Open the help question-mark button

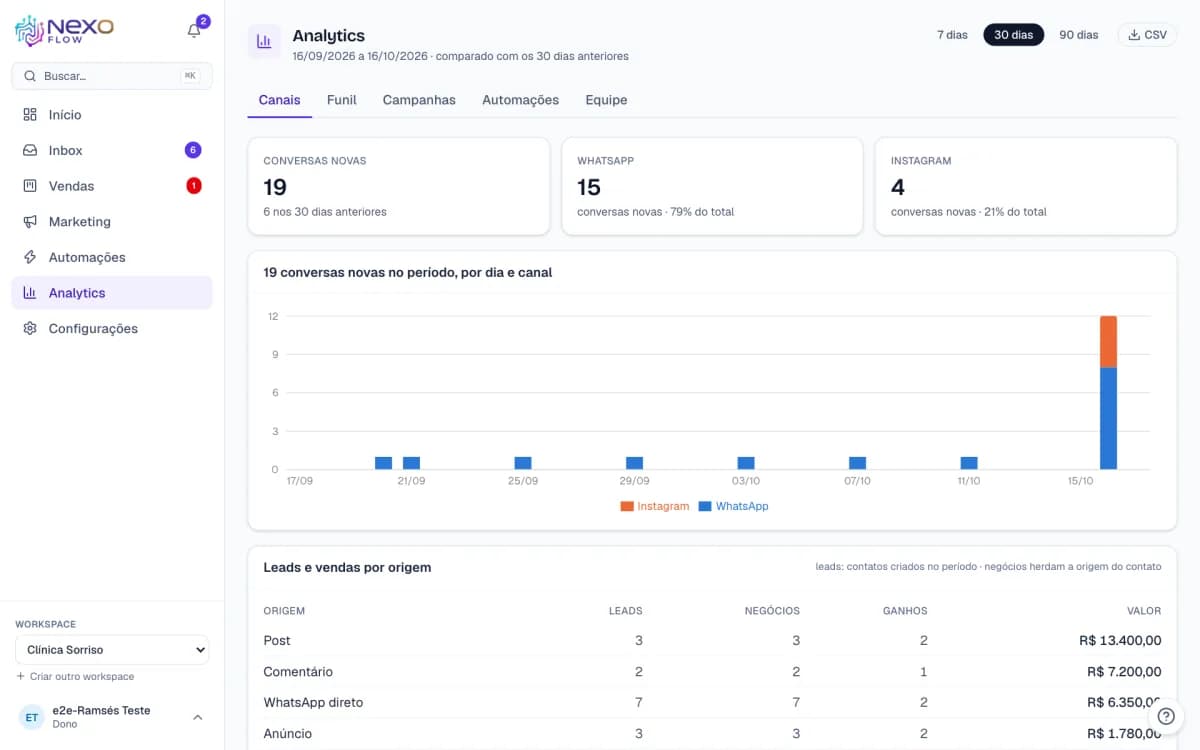coord(1165,716)
